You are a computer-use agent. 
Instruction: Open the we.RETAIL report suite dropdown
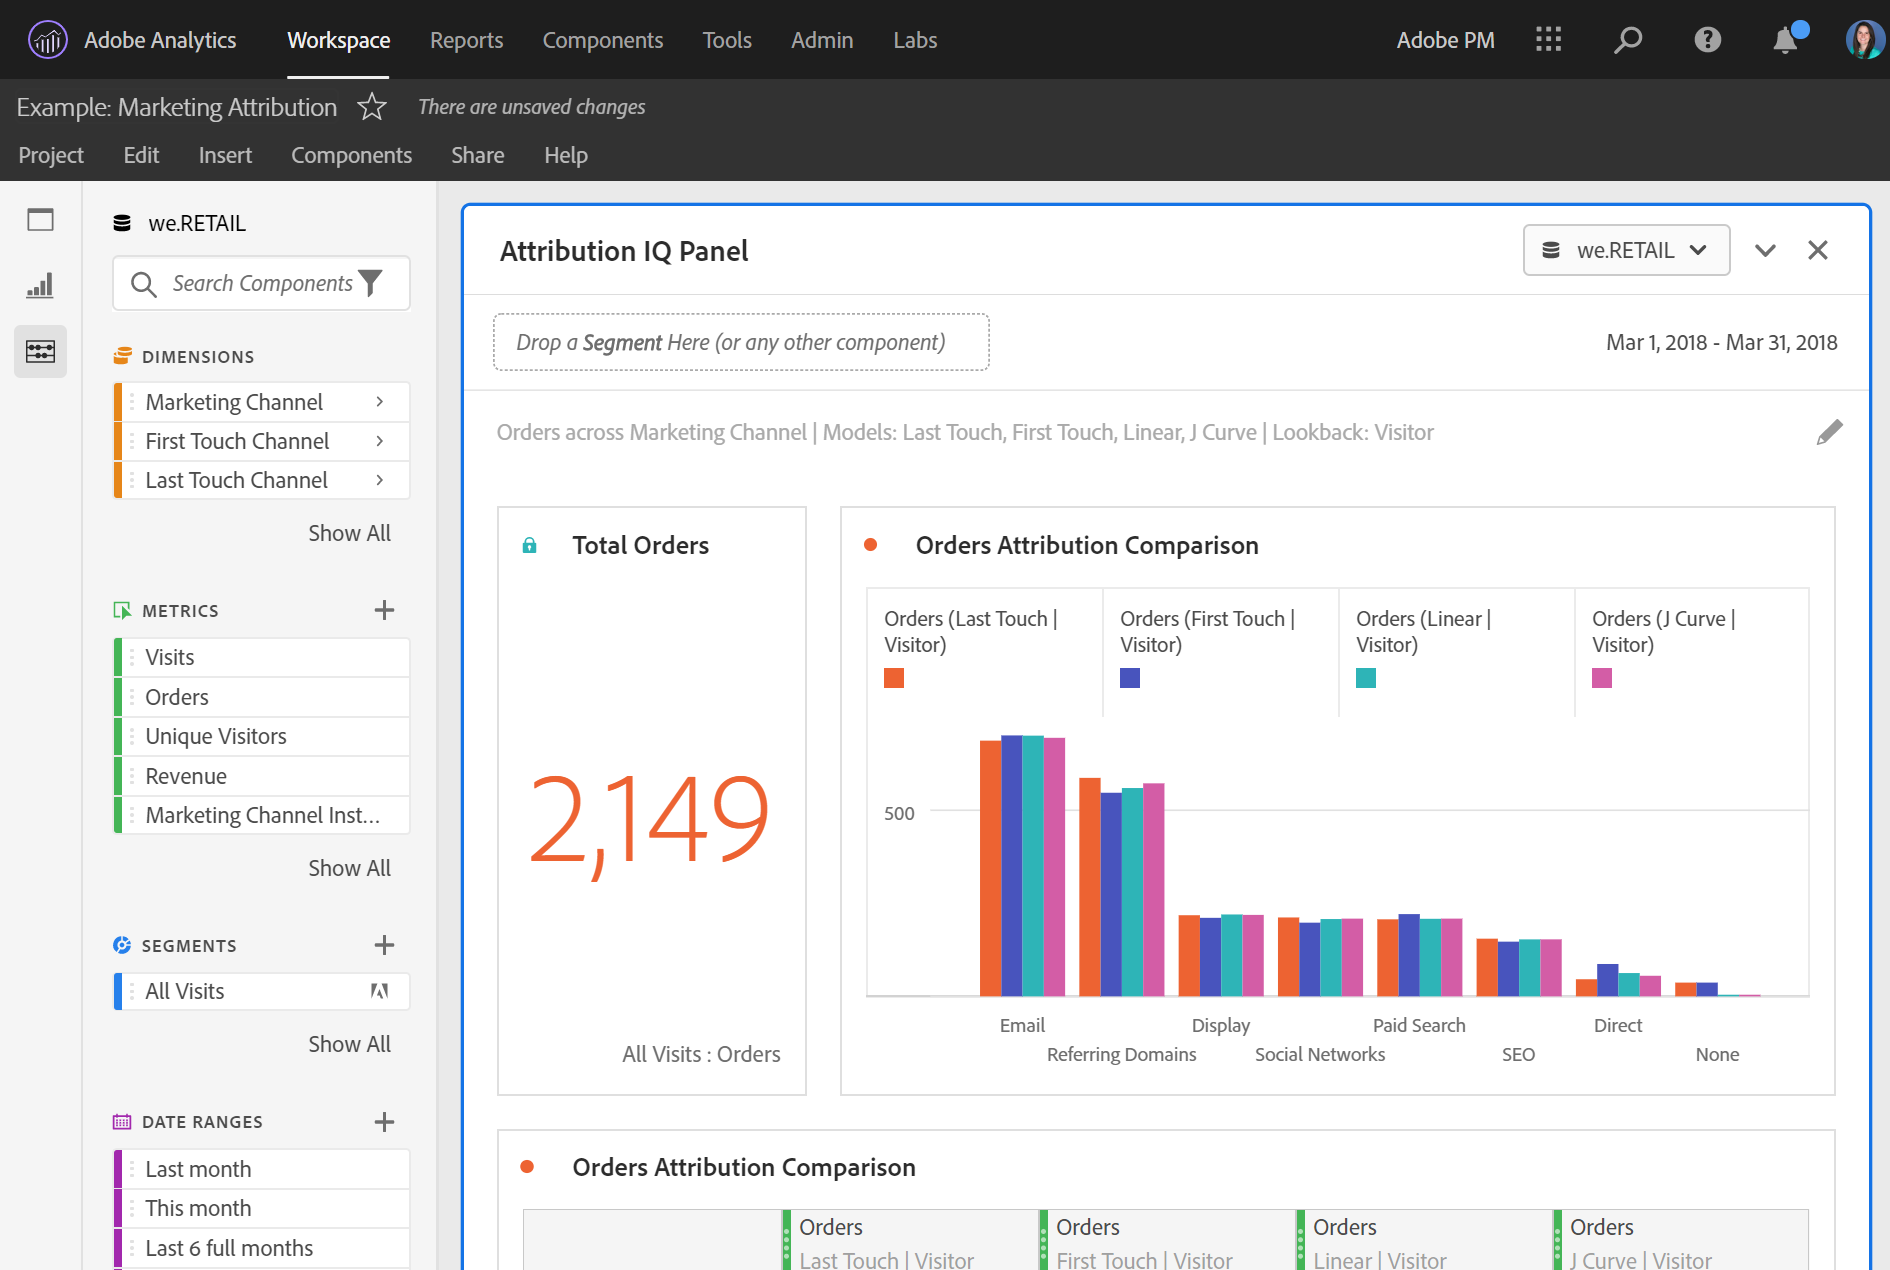pos(1626,250)
